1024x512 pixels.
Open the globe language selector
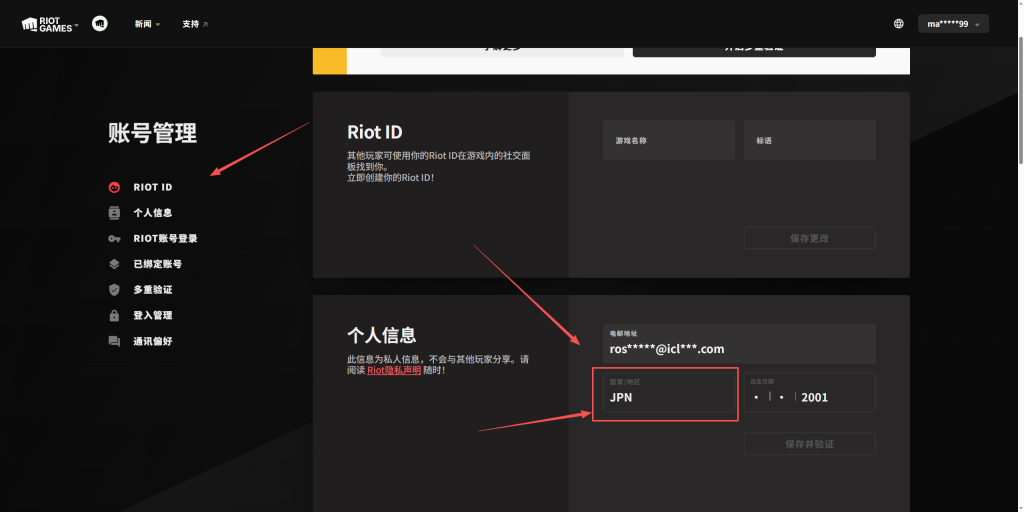coord(899,24)
